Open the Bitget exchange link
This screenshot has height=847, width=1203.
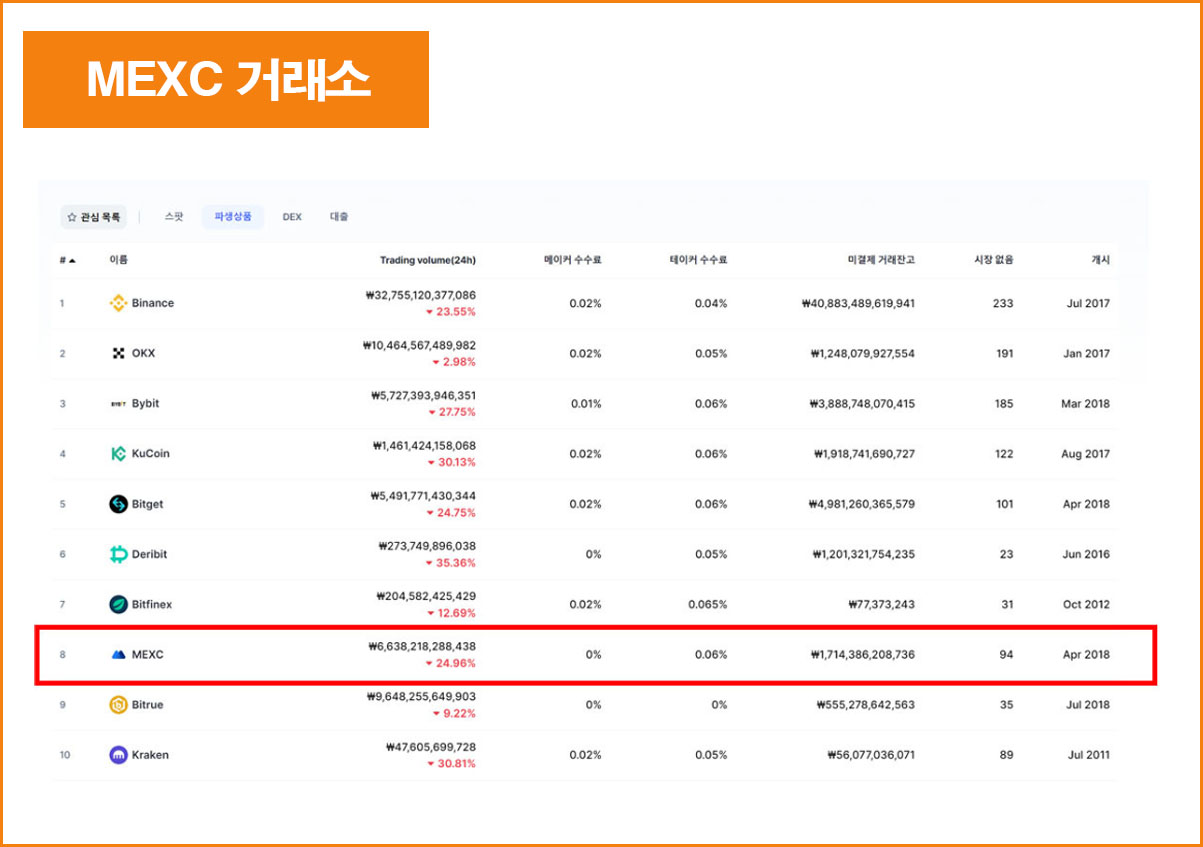tap(147, 504)
